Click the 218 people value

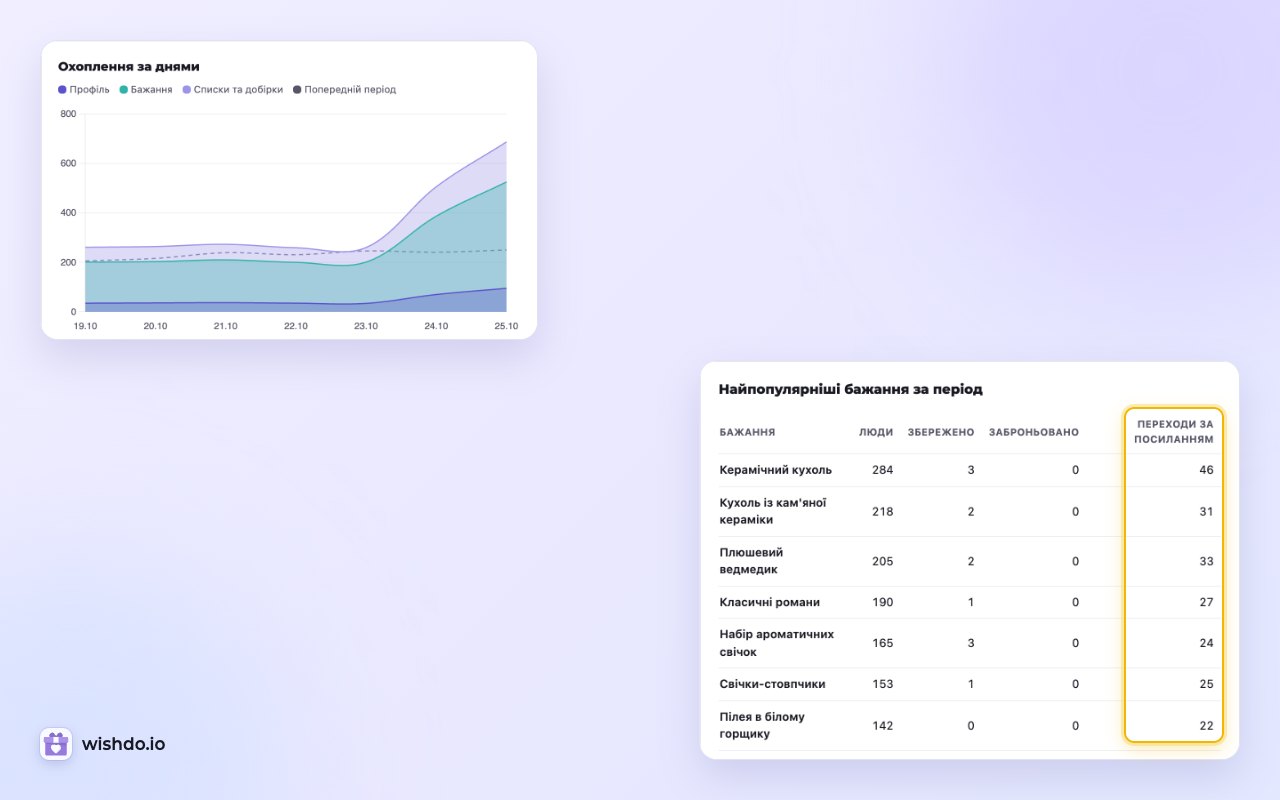[x=882, y=511]
